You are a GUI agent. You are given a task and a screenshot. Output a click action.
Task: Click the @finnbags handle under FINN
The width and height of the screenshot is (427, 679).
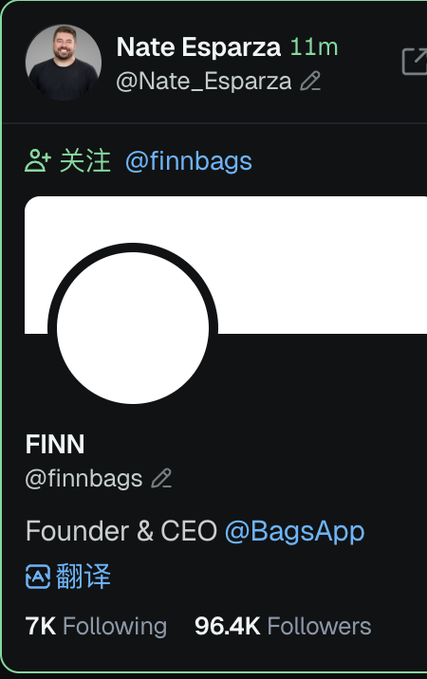click(84, 479)
